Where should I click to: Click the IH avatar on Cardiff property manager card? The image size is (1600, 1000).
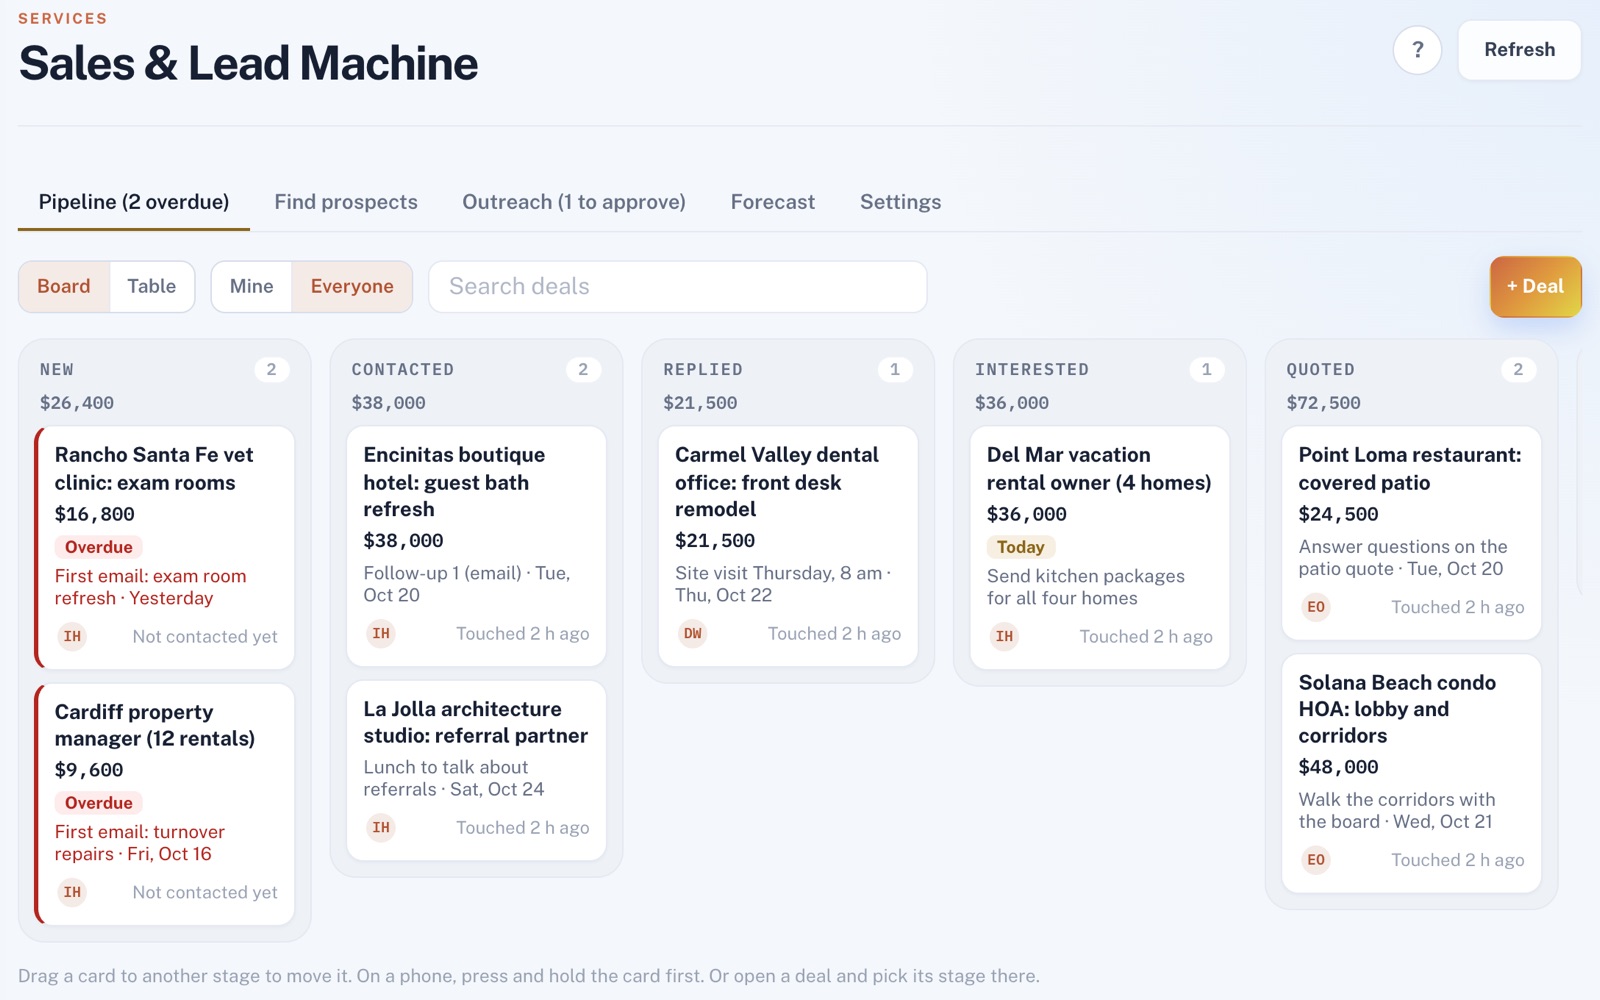[x=72, y=892]
